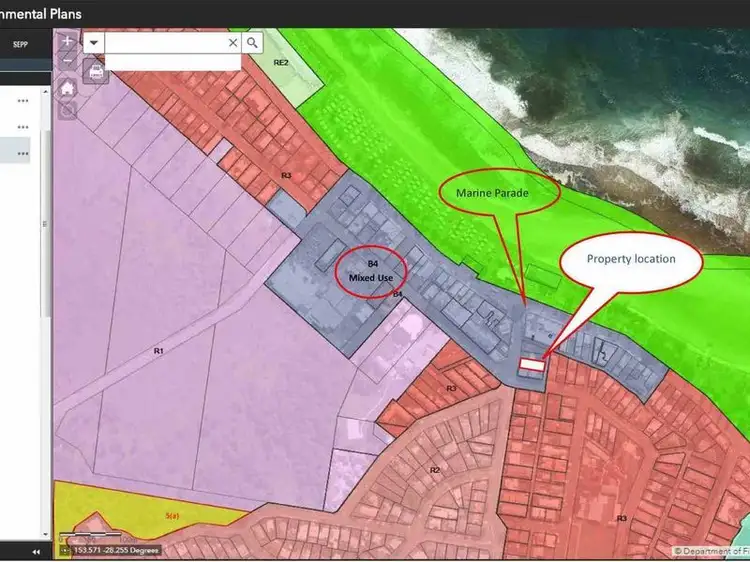Open the highlighted third layer's options menu
The width and height of the screenshot is (750, 562).
[23, 153]
